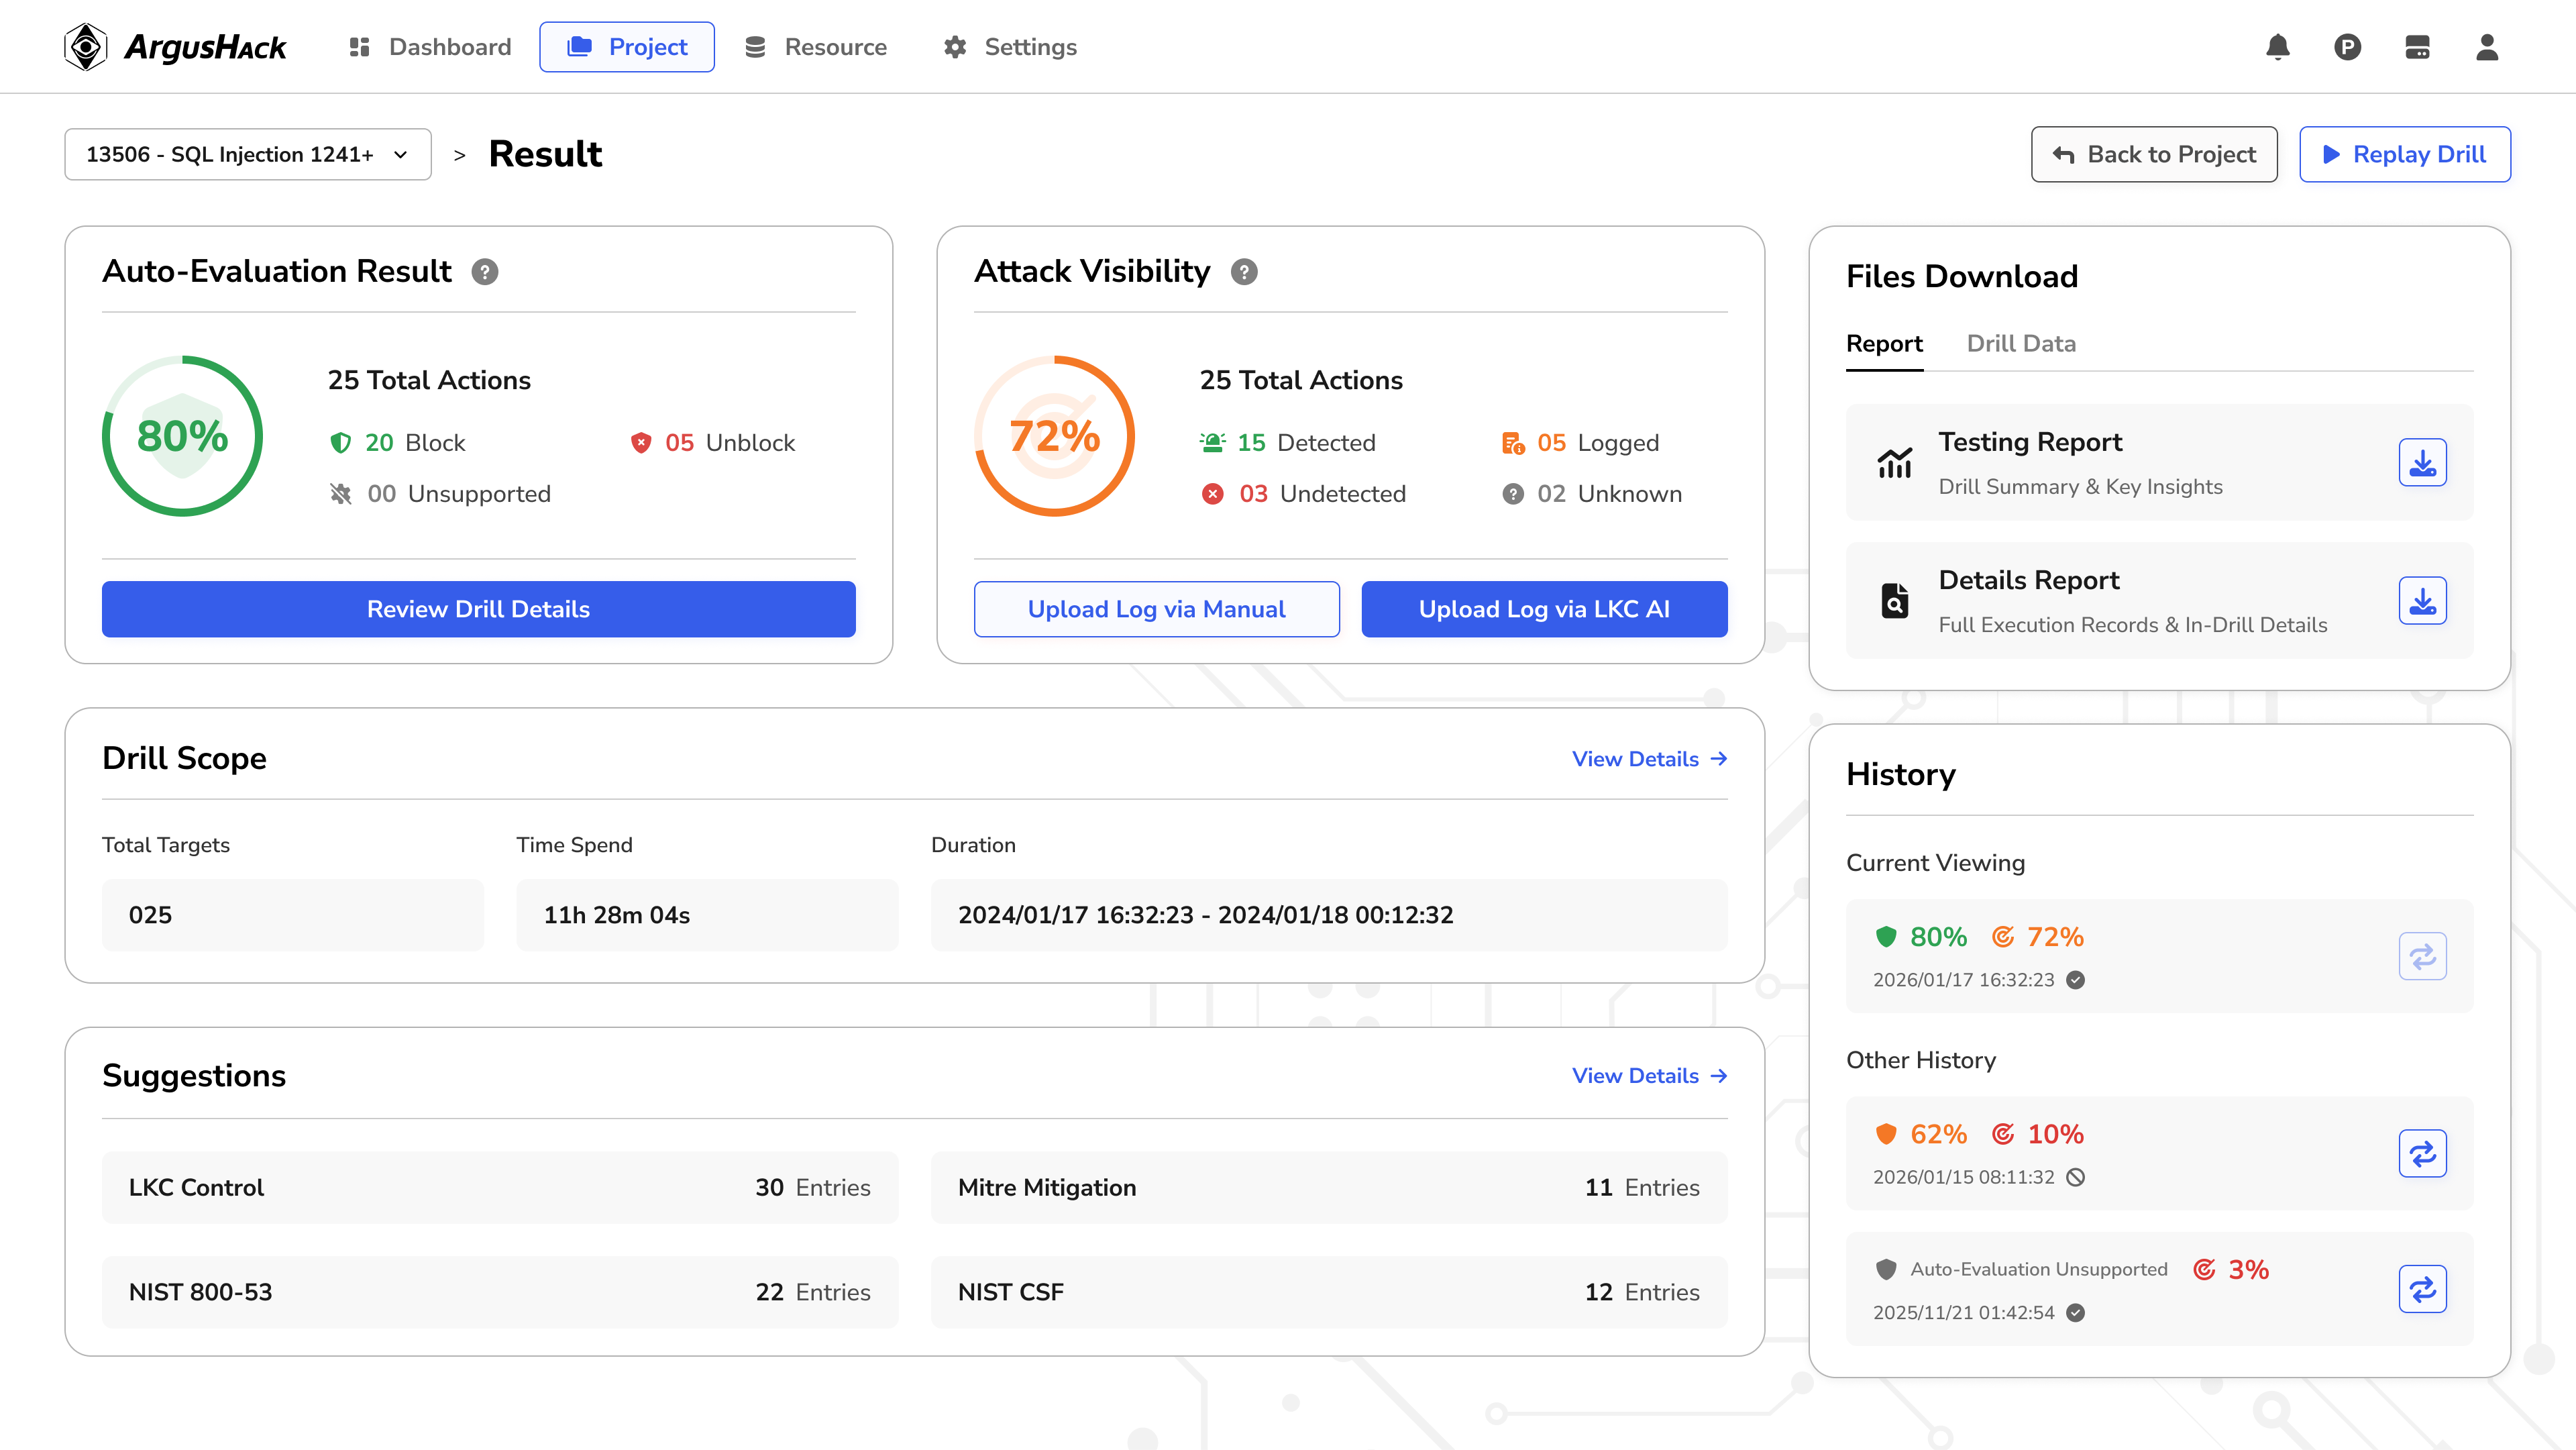
Task: Click Back to Project button
Action: click(2154, 154)
